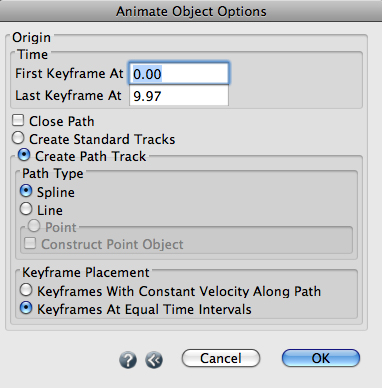382x388 pixels.
Task: Enable the Close Path checkbox
Action: [x=18, y=120]
